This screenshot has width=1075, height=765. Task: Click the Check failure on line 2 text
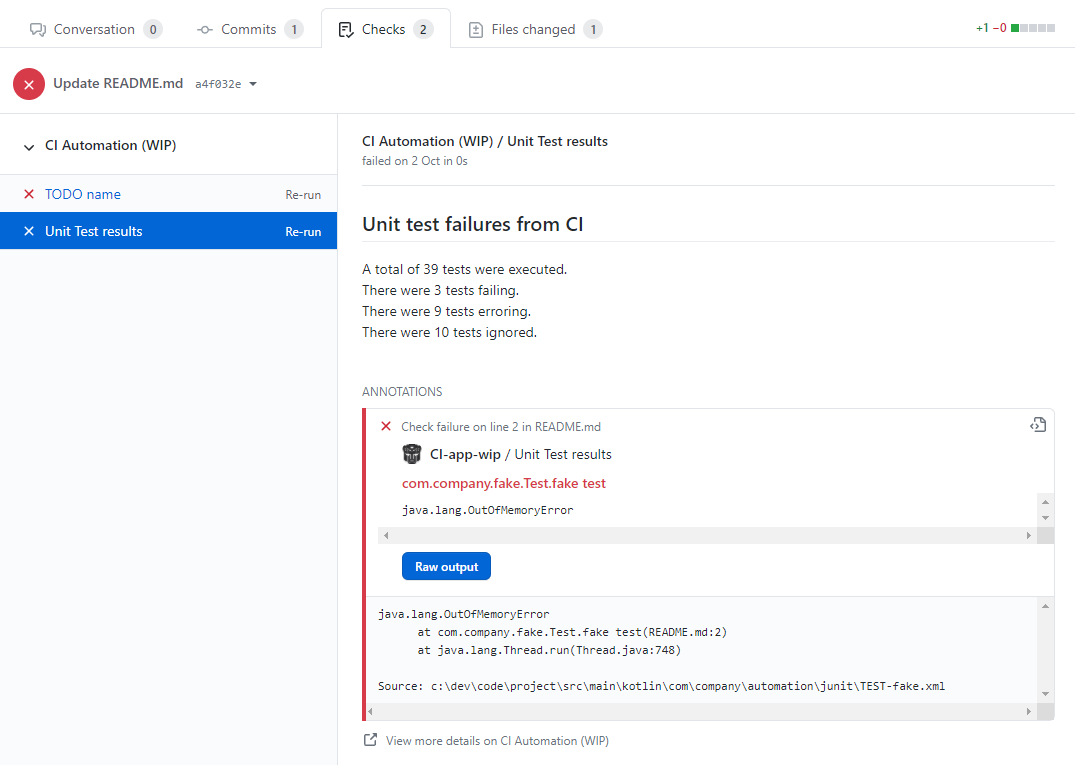(500, 427)
